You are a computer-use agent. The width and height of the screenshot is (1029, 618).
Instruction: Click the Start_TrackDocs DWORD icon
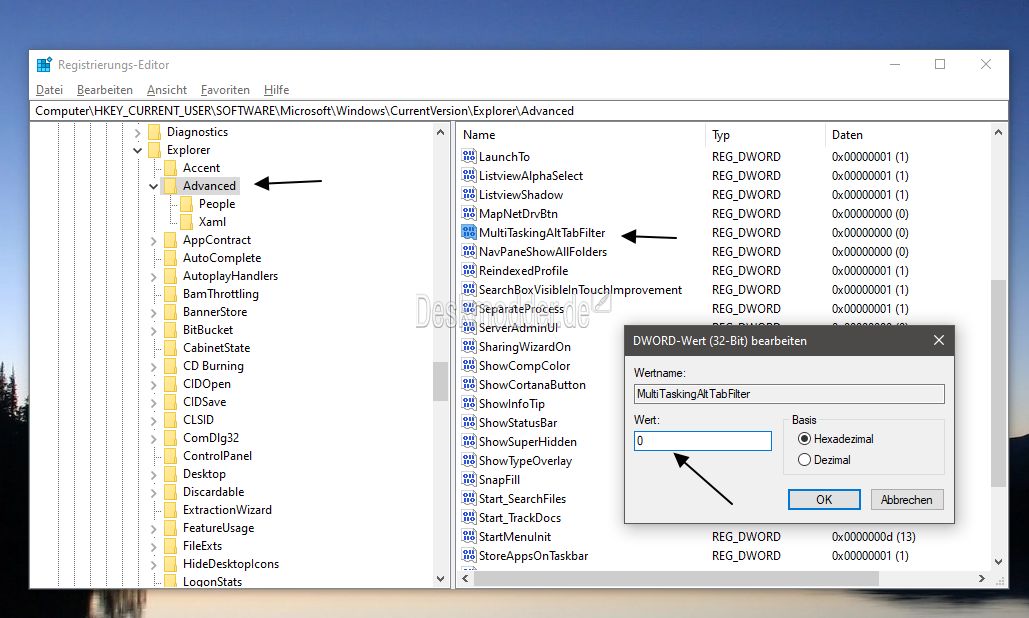(x=469, y=518)
